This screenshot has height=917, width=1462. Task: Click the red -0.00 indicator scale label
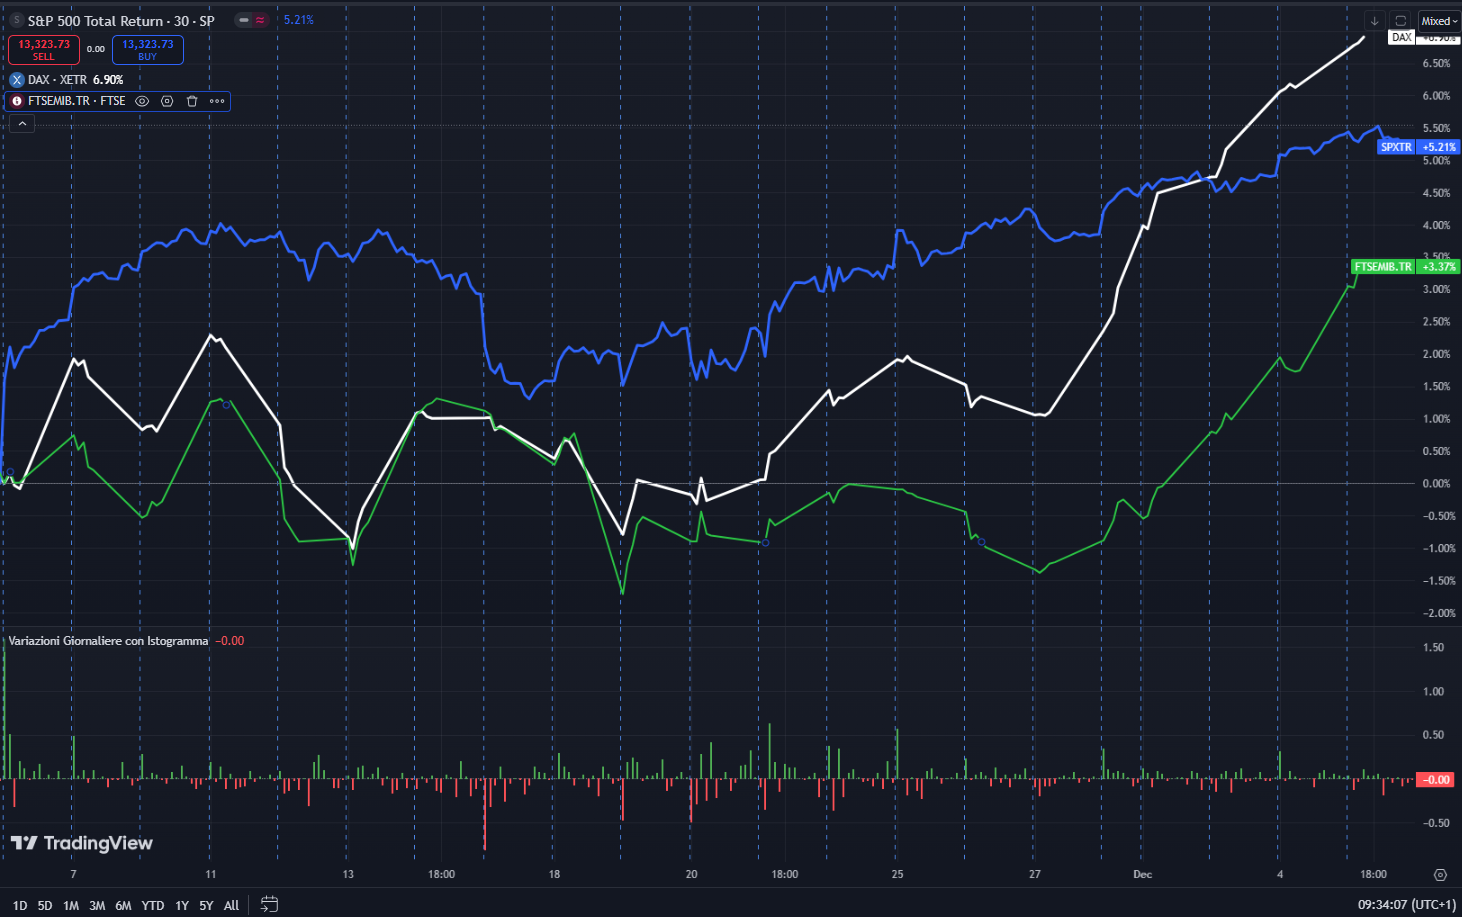coord(1437,780)
